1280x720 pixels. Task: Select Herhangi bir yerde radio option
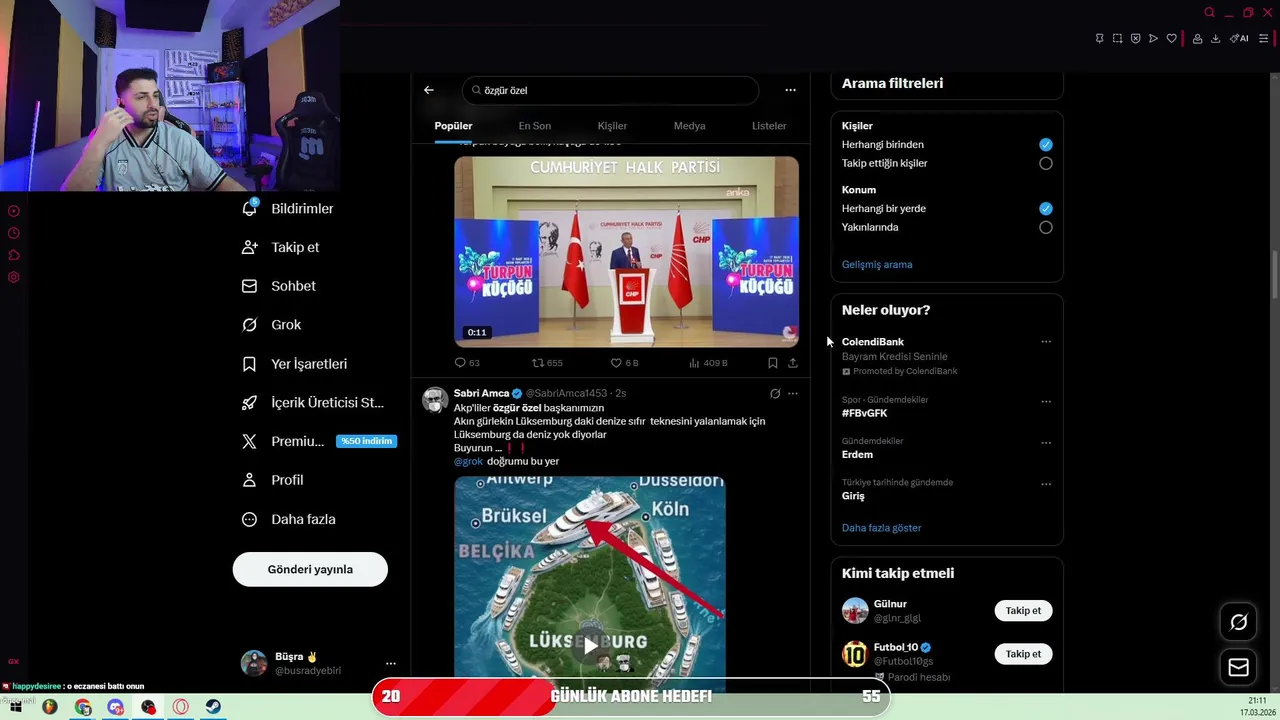tap(1045, 209)
